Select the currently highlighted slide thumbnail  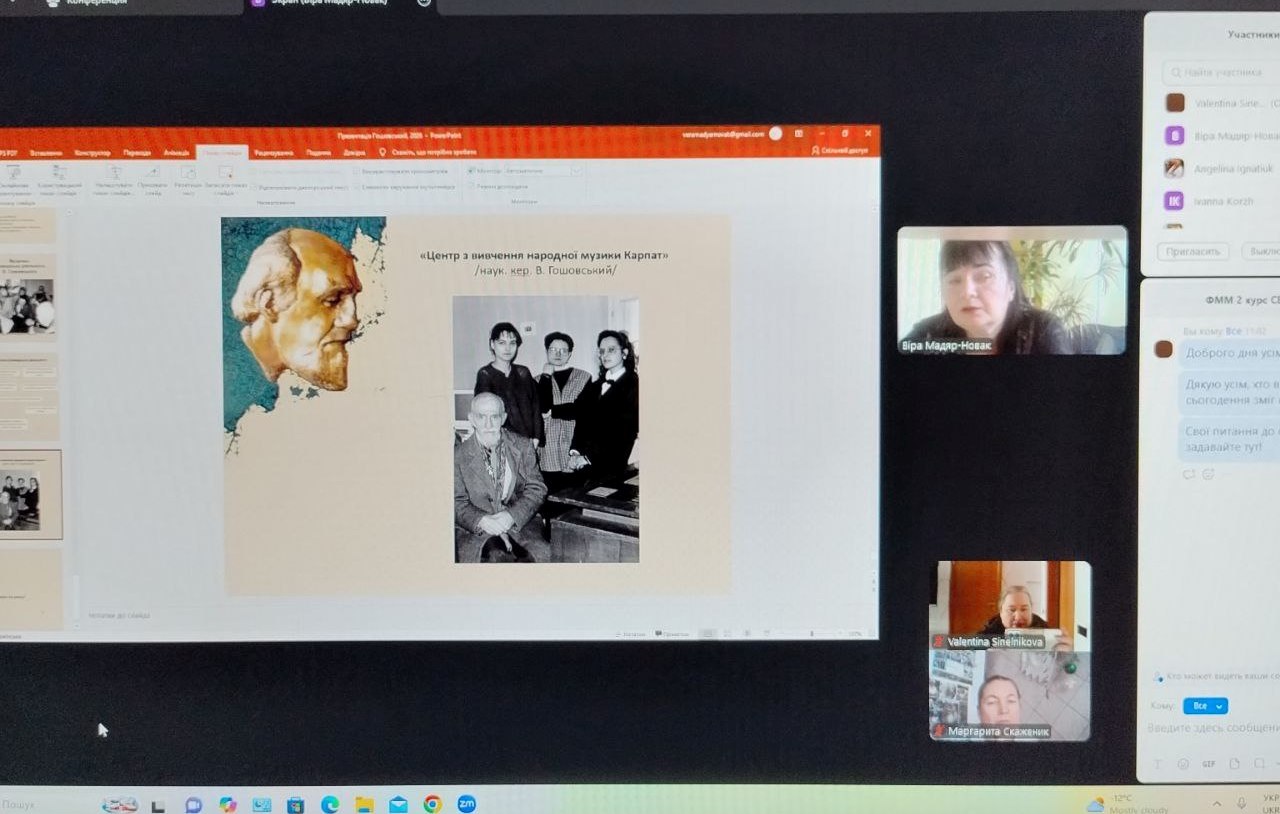29,494
